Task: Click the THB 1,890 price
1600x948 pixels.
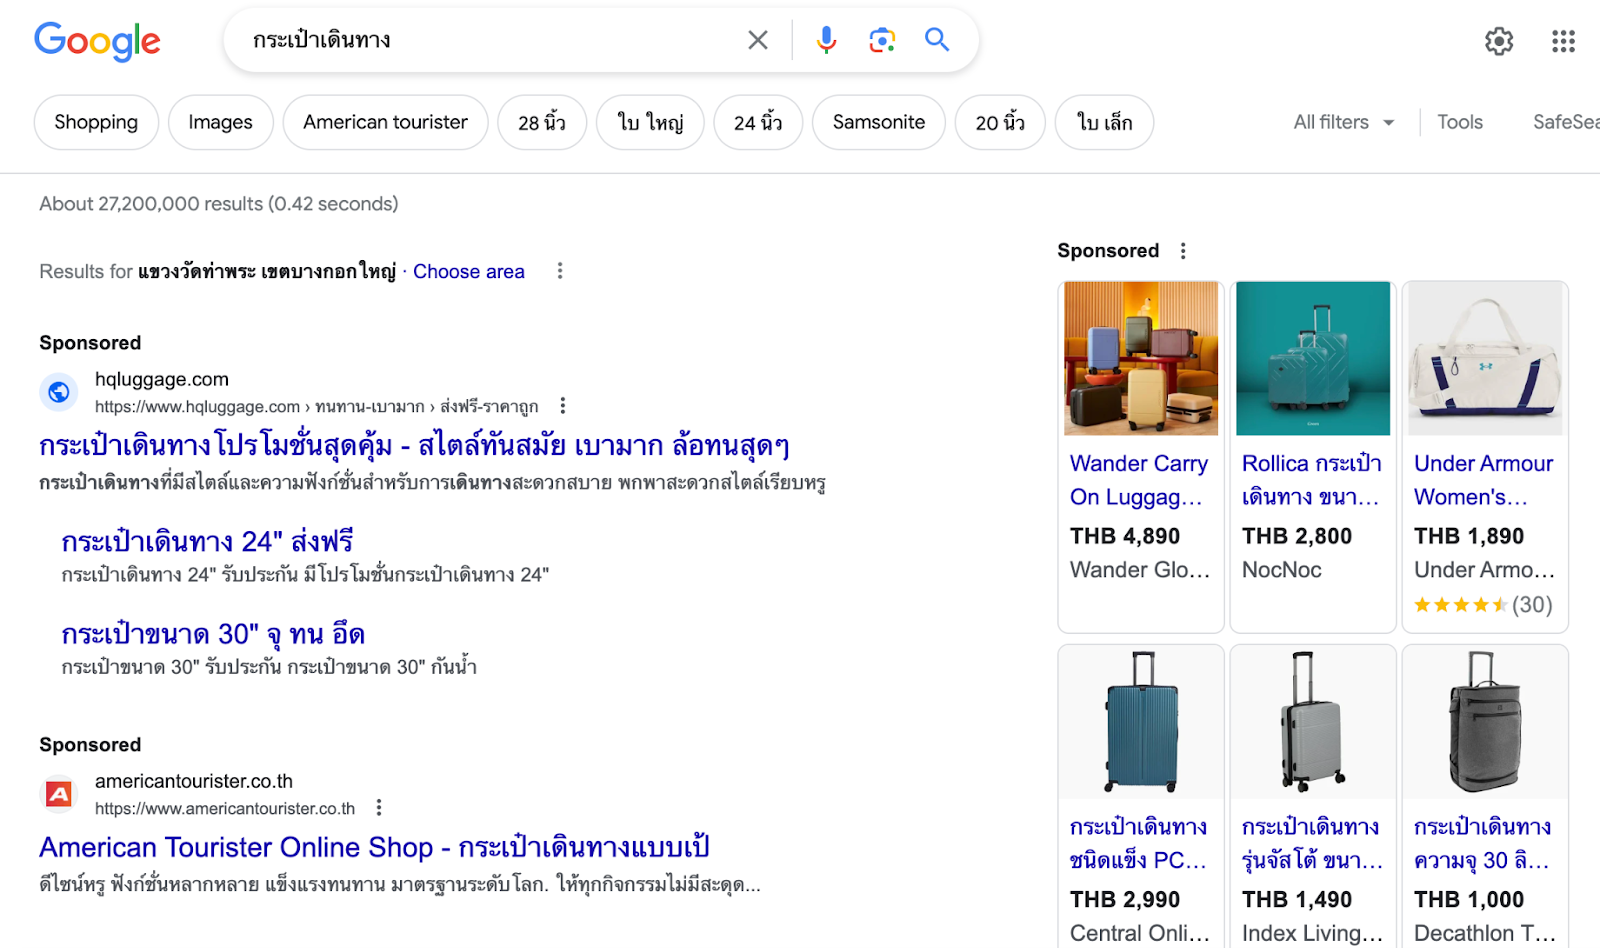Action: 1469,536
